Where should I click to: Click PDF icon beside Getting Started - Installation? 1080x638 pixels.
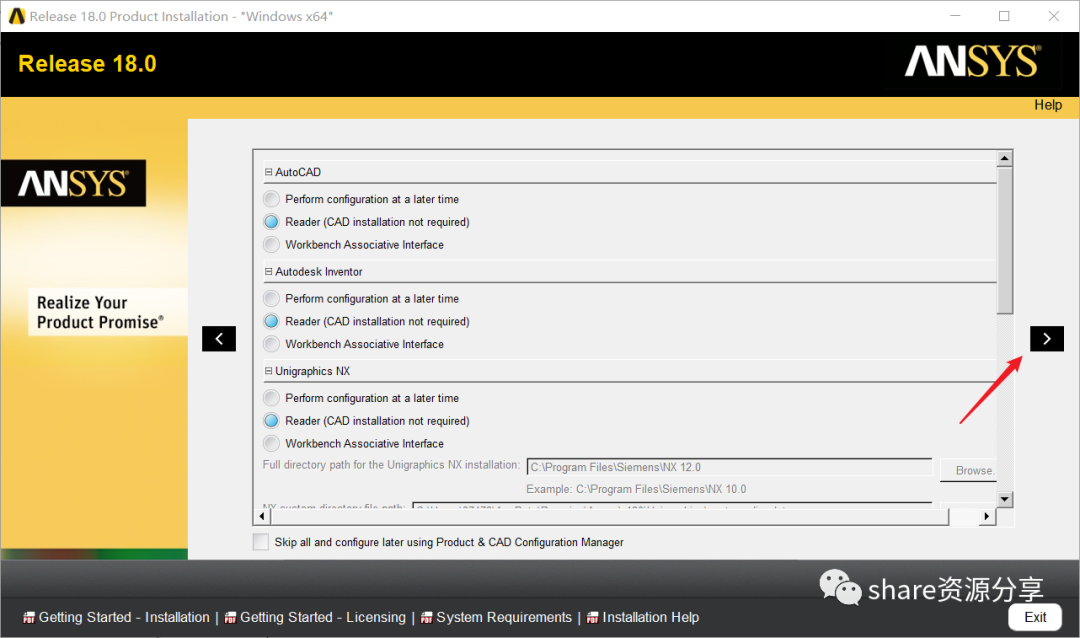pos(29,618)
